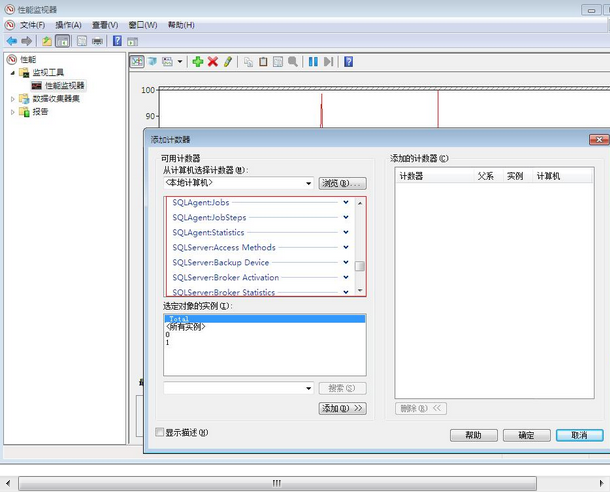Click the green plus add counter icon
614x493 pixels.
[198, 61]
